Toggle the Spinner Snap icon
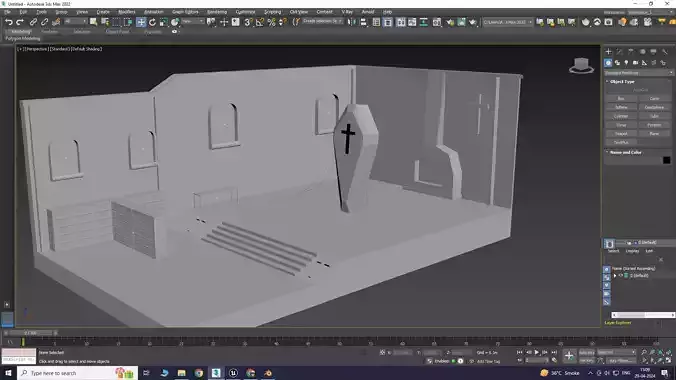This screenshot has height=380, width=676. pos(282,22)
